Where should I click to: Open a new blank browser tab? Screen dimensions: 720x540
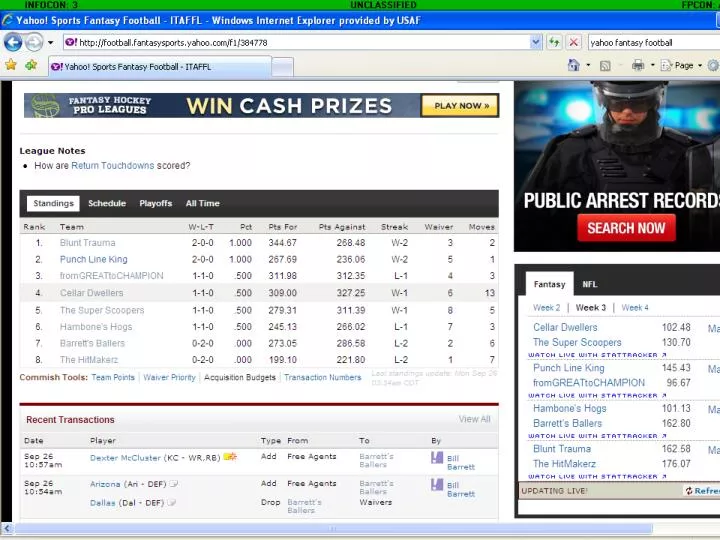pyautogui.click(x=282, y=67)
